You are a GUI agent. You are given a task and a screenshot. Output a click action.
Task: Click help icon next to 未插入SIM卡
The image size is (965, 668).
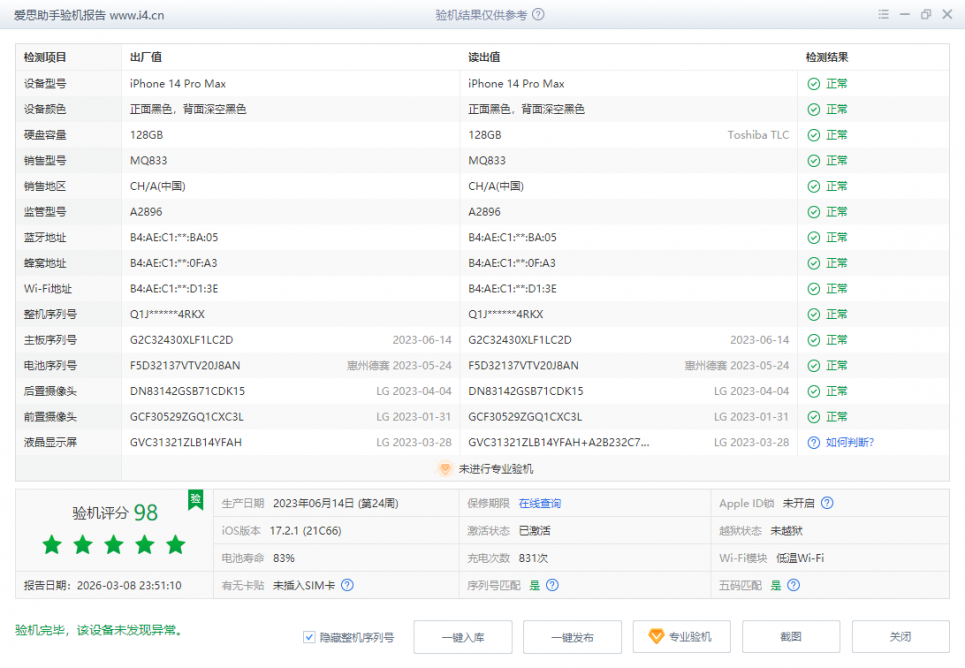click(347, 585)
